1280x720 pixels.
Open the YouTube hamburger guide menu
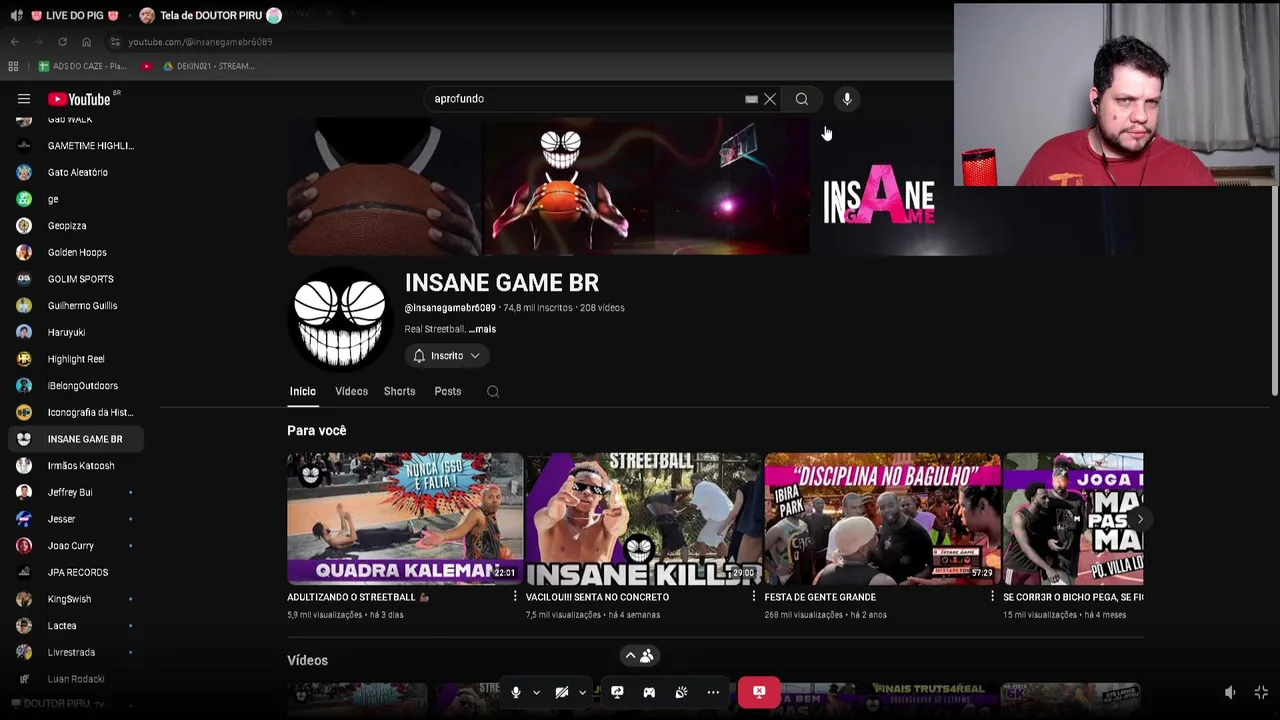(23, 99)
